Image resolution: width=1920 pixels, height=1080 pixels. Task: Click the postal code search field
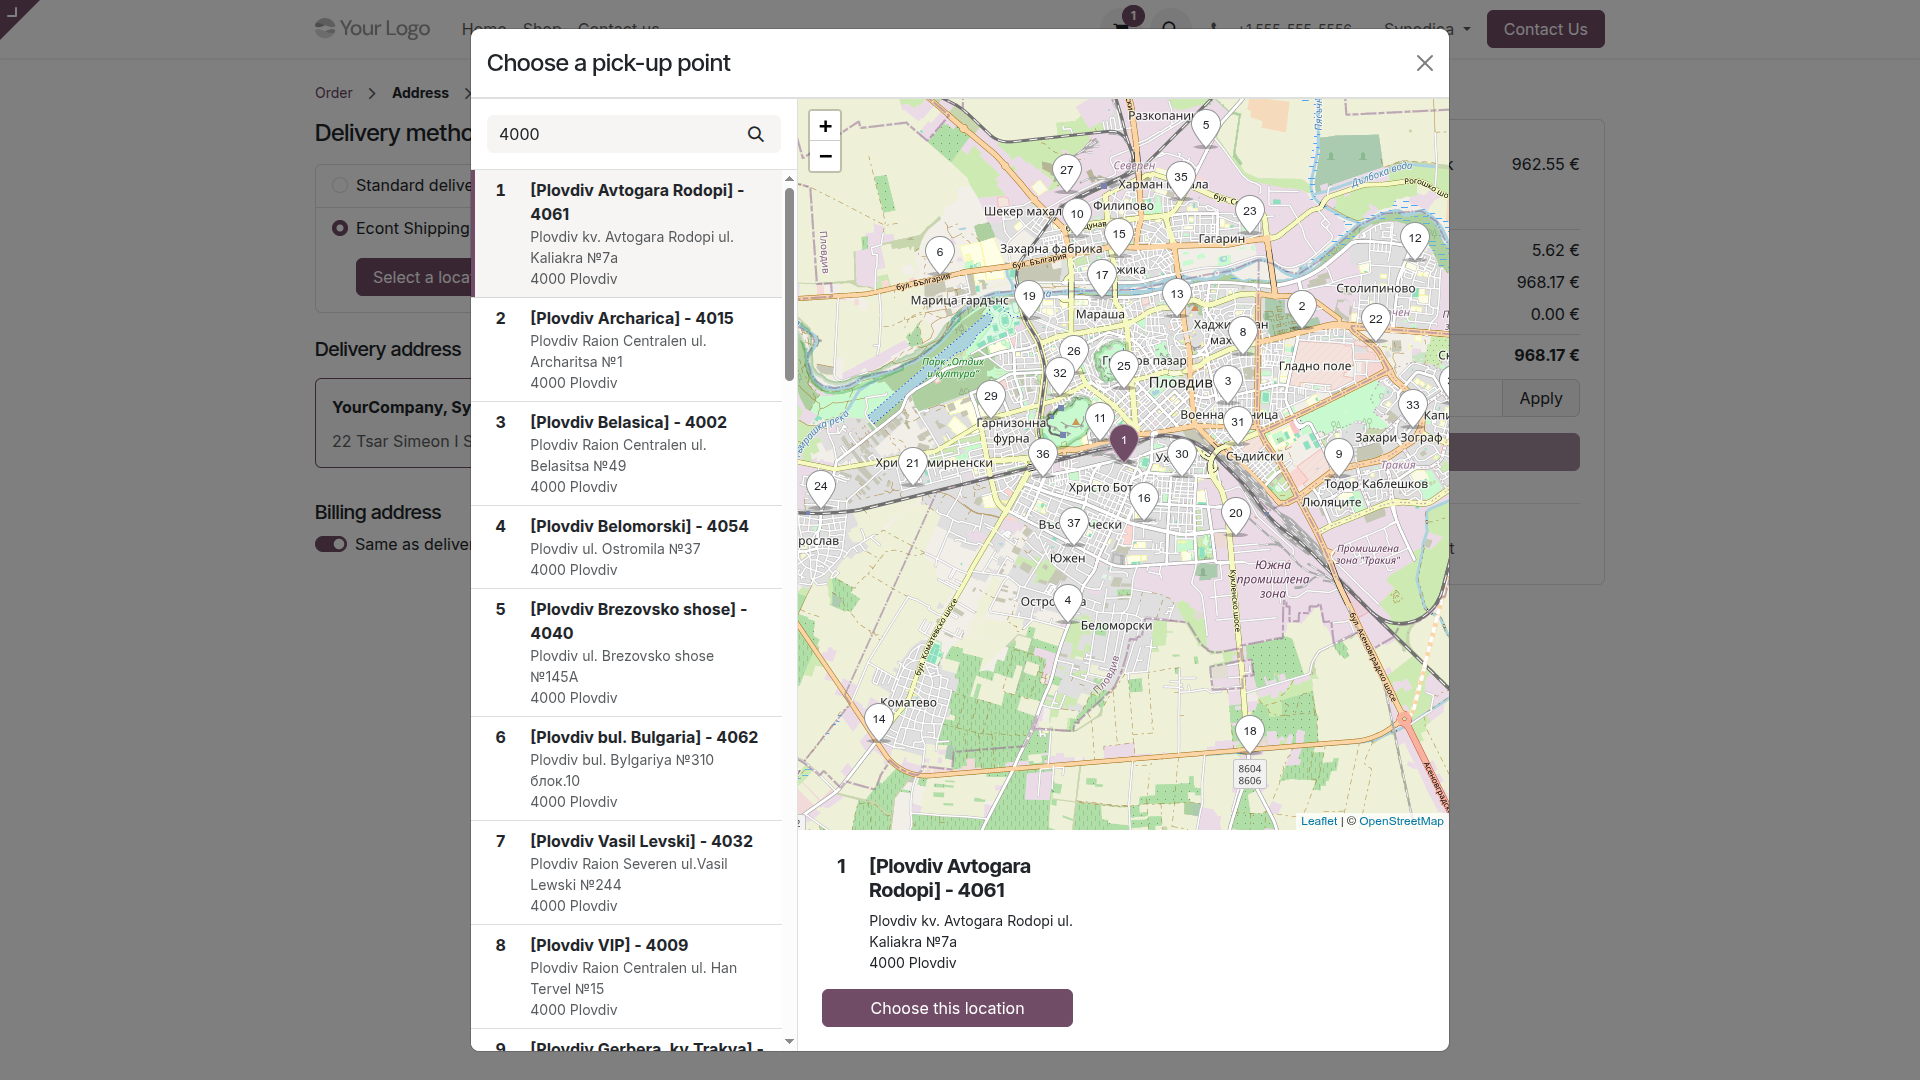[617, 134]
